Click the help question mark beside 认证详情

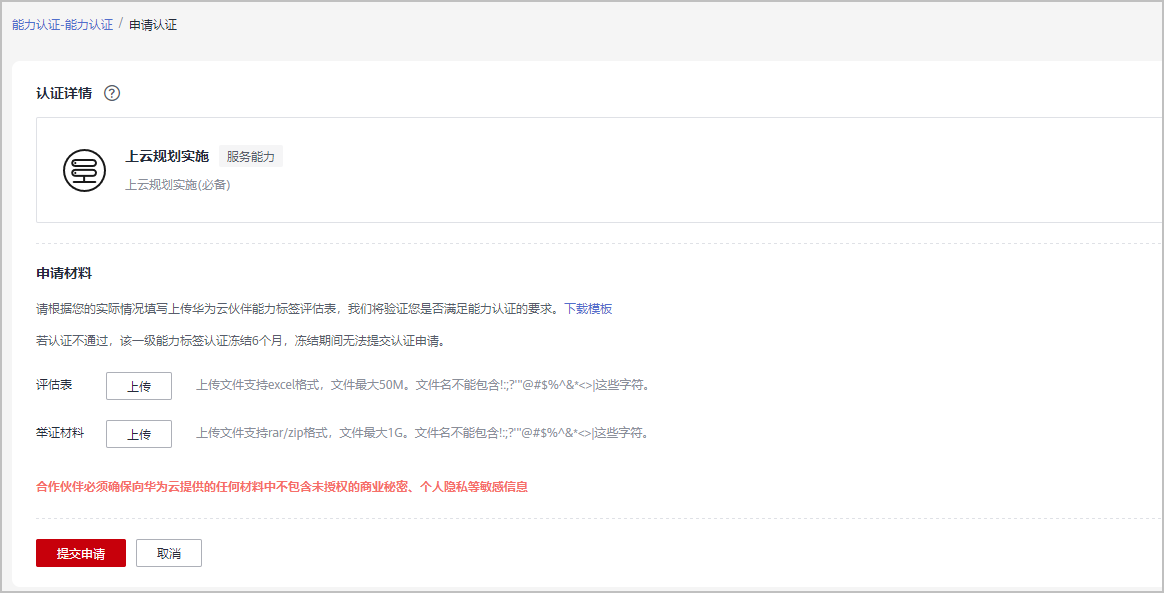(x=112, y=94)
